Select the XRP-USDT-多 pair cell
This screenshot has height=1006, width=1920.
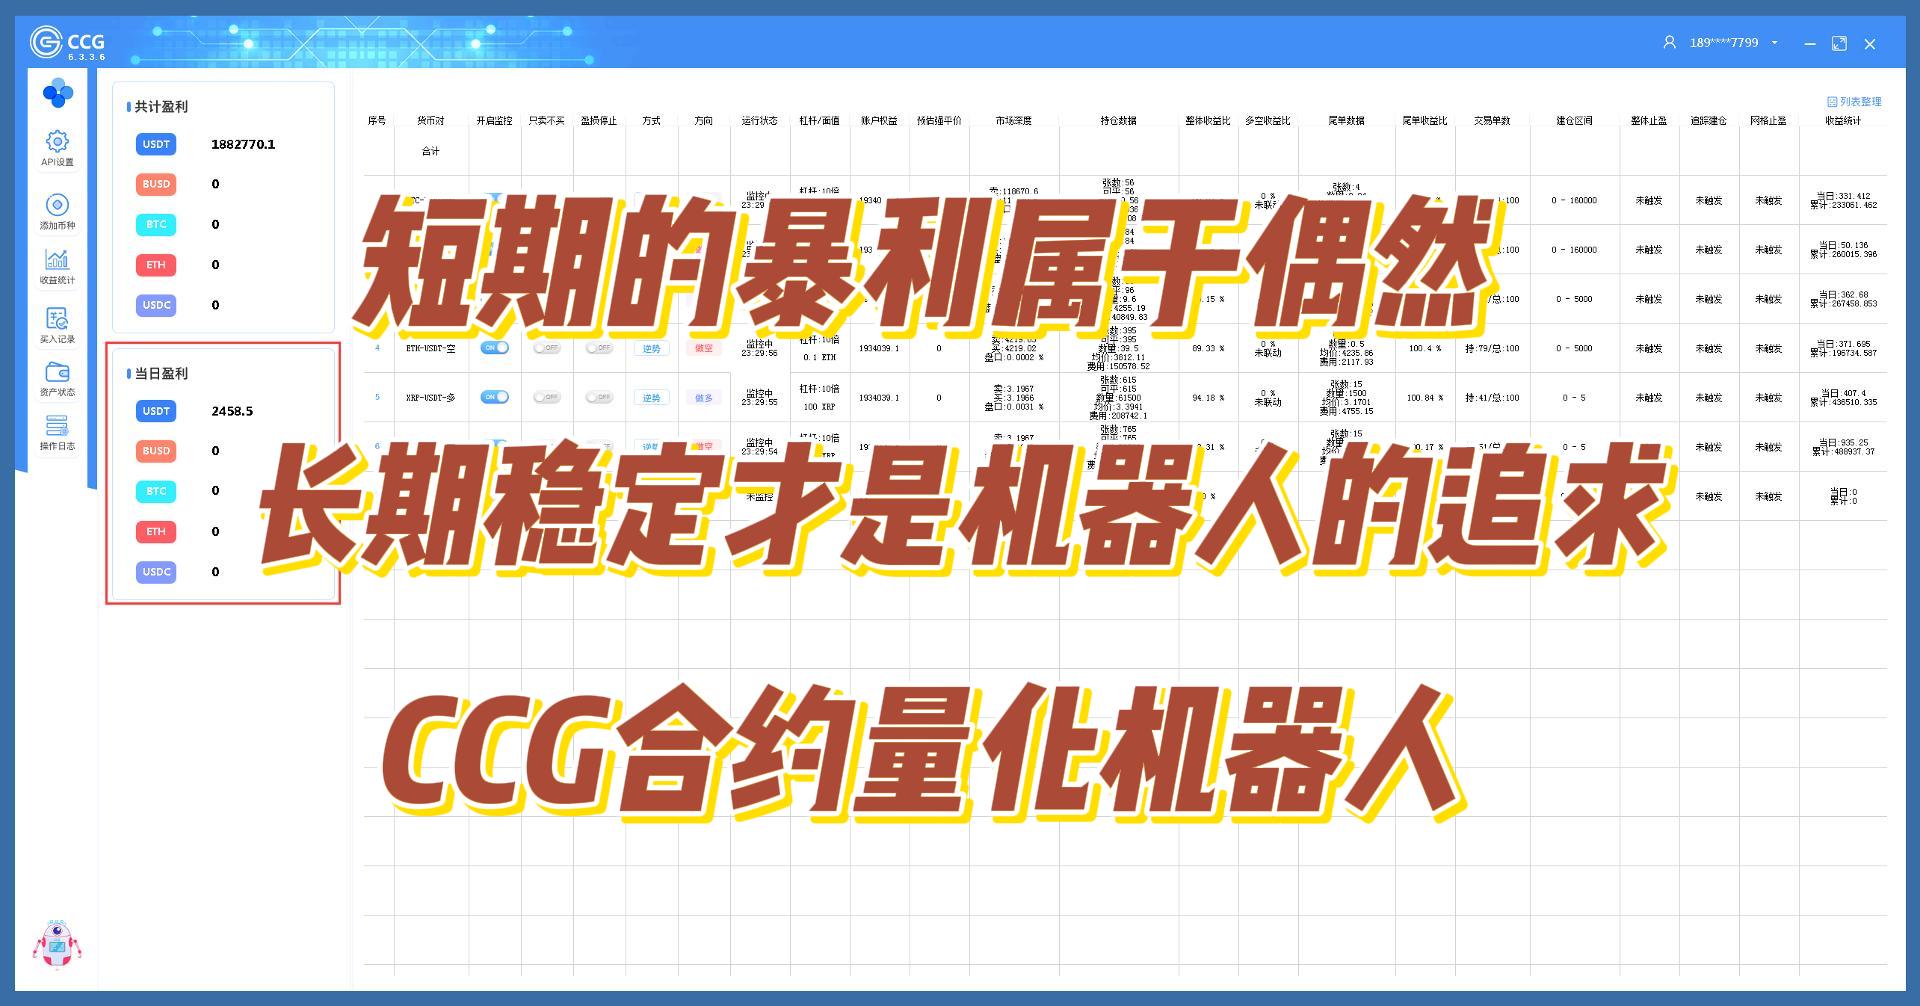(431, 397)
